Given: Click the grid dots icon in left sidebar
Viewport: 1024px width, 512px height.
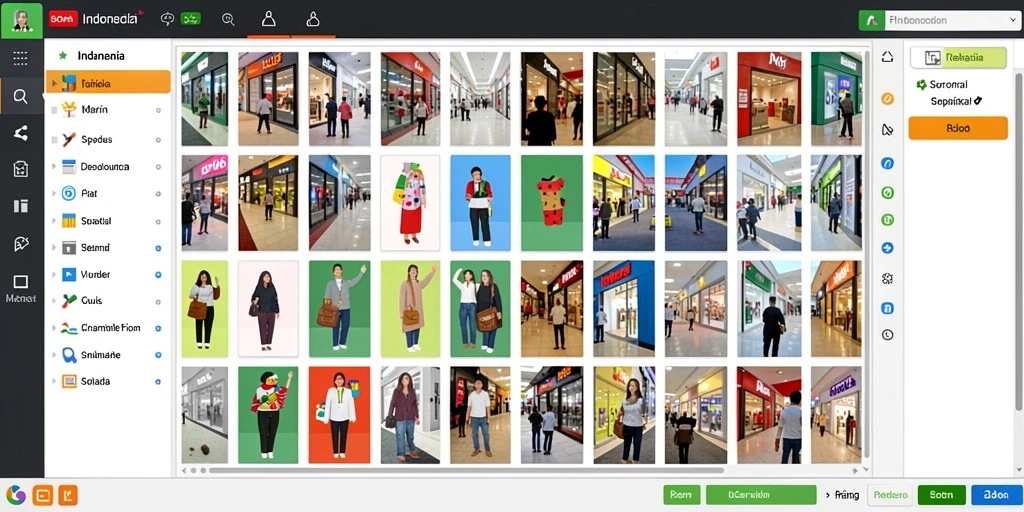Looking at the screenshot, I should 20,57.
